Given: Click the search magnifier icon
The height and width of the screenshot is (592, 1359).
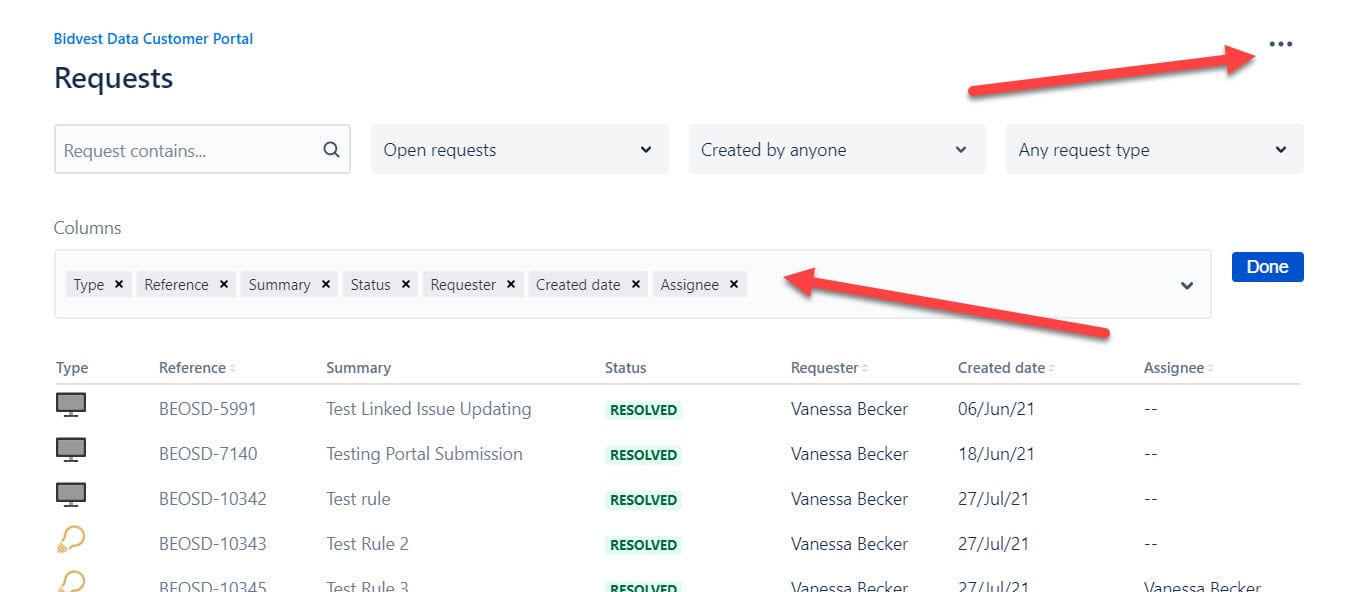Looking at the screenshot, I should [331, 150].
